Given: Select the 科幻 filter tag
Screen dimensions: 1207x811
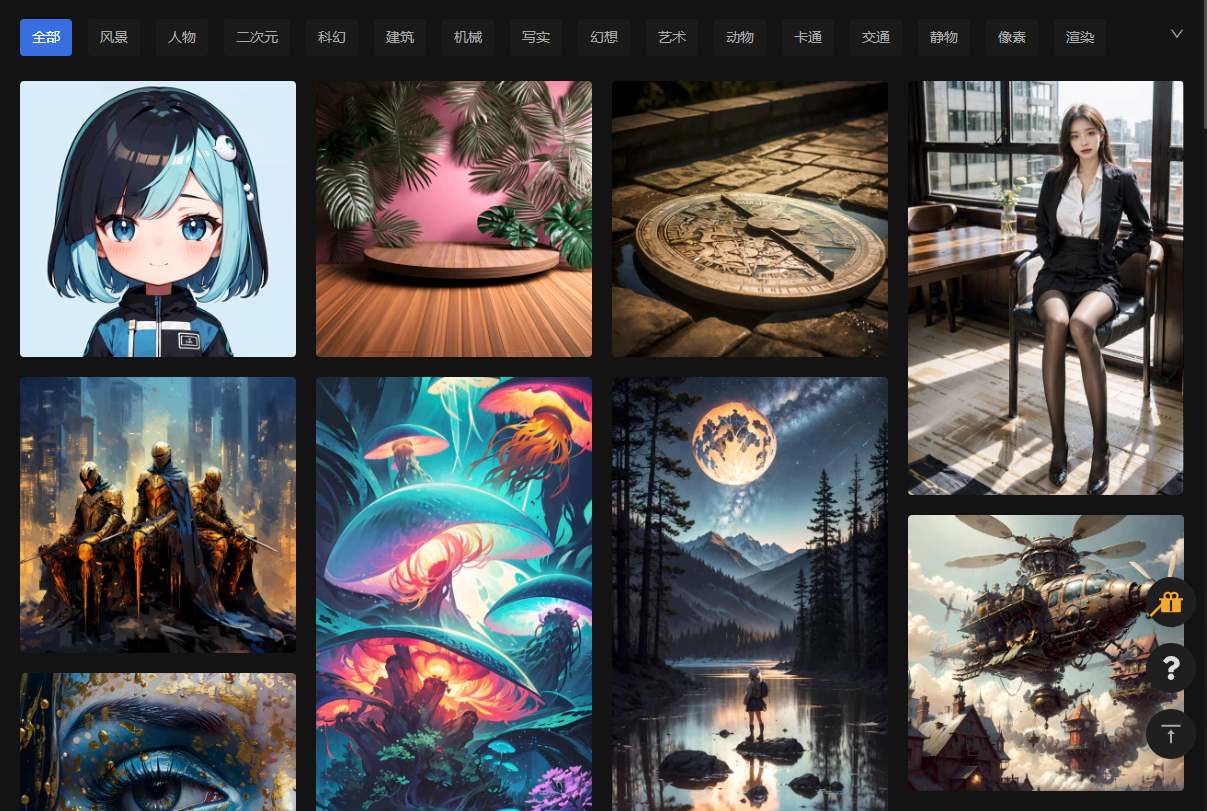Looking at the screenshot, I should pos(332,38).
